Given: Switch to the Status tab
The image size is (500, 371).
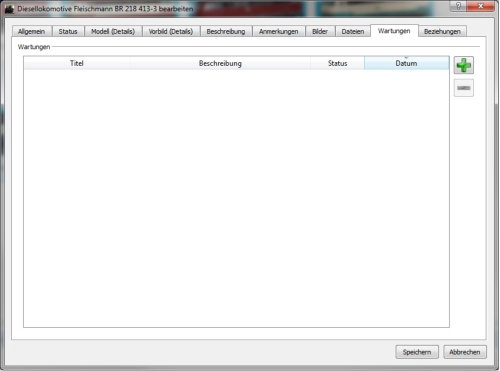Looking at the screenshot, I should pos(68,31).
